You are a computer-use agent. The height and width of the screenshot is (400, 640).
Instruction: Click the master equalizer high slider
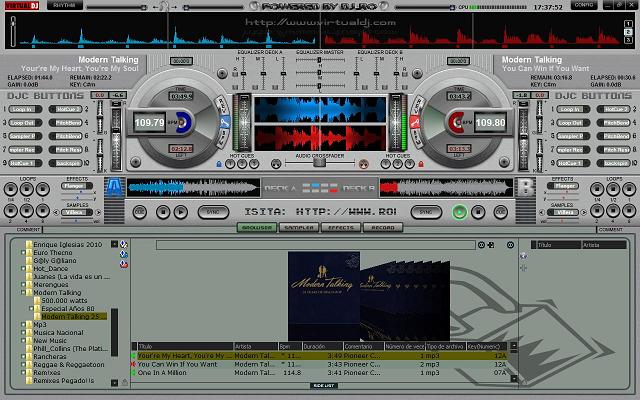coord(320,60)
